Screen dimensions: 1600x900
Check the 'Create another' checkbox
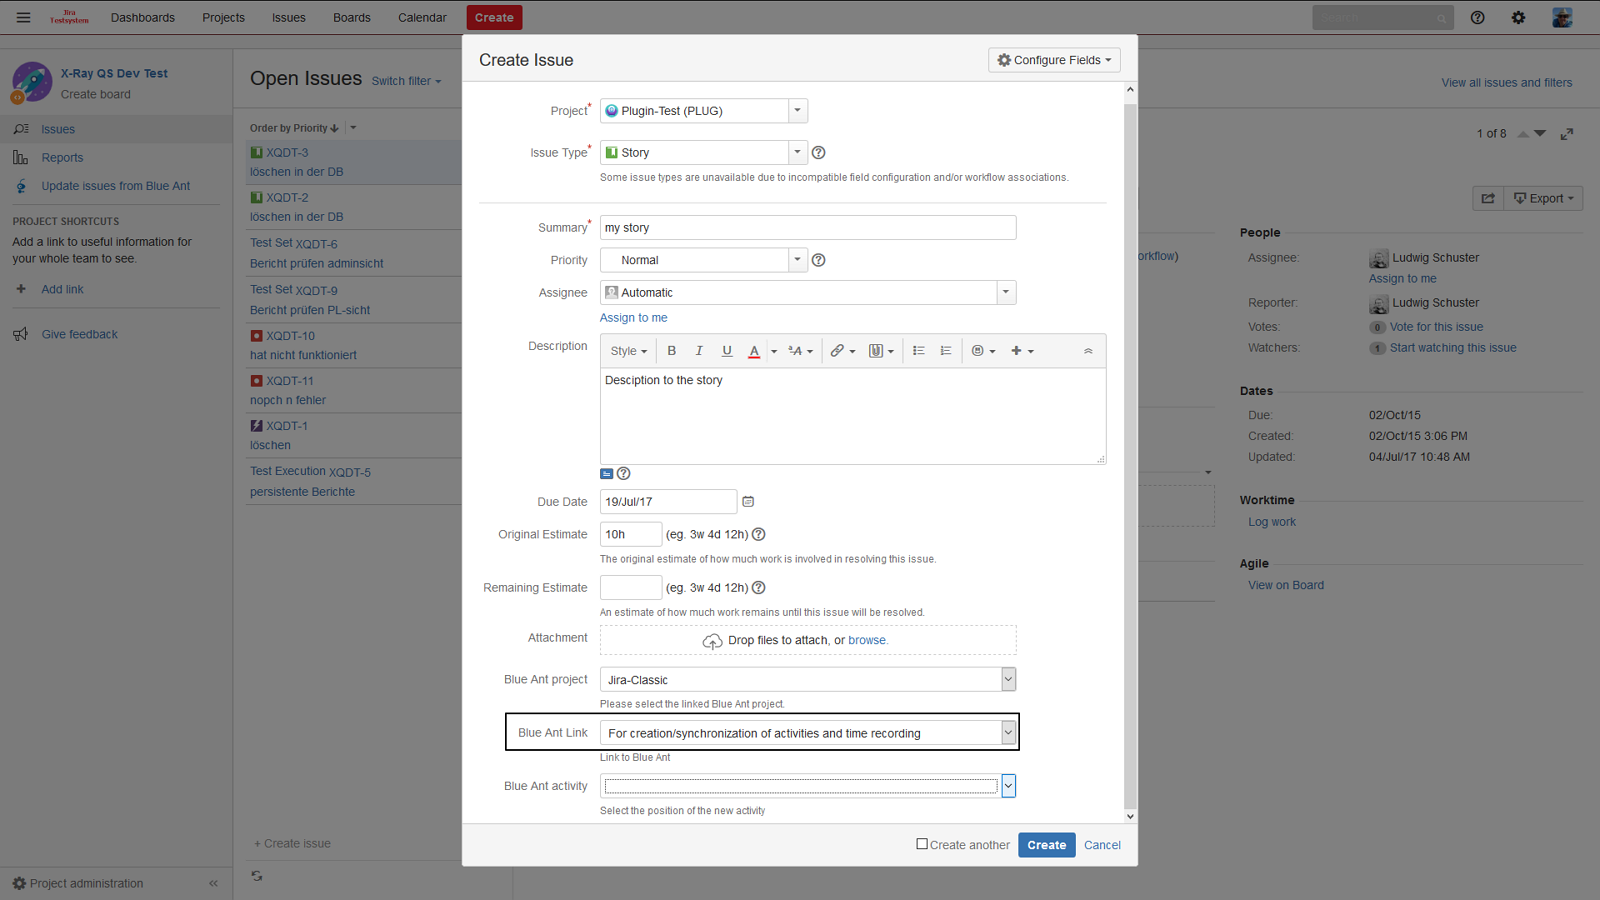click(922, 844)
